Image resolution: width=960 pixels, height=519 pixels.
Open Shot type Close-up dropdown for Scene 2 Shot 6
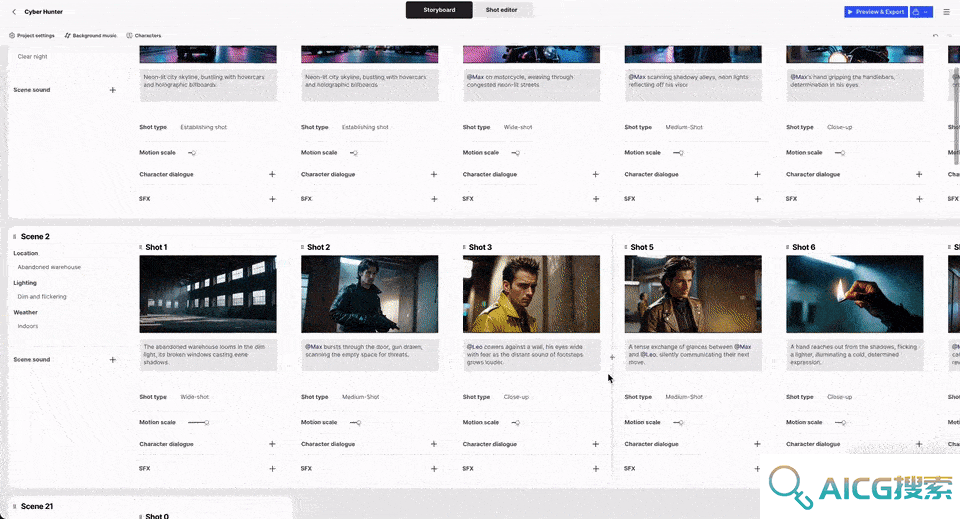click(839, 397)
